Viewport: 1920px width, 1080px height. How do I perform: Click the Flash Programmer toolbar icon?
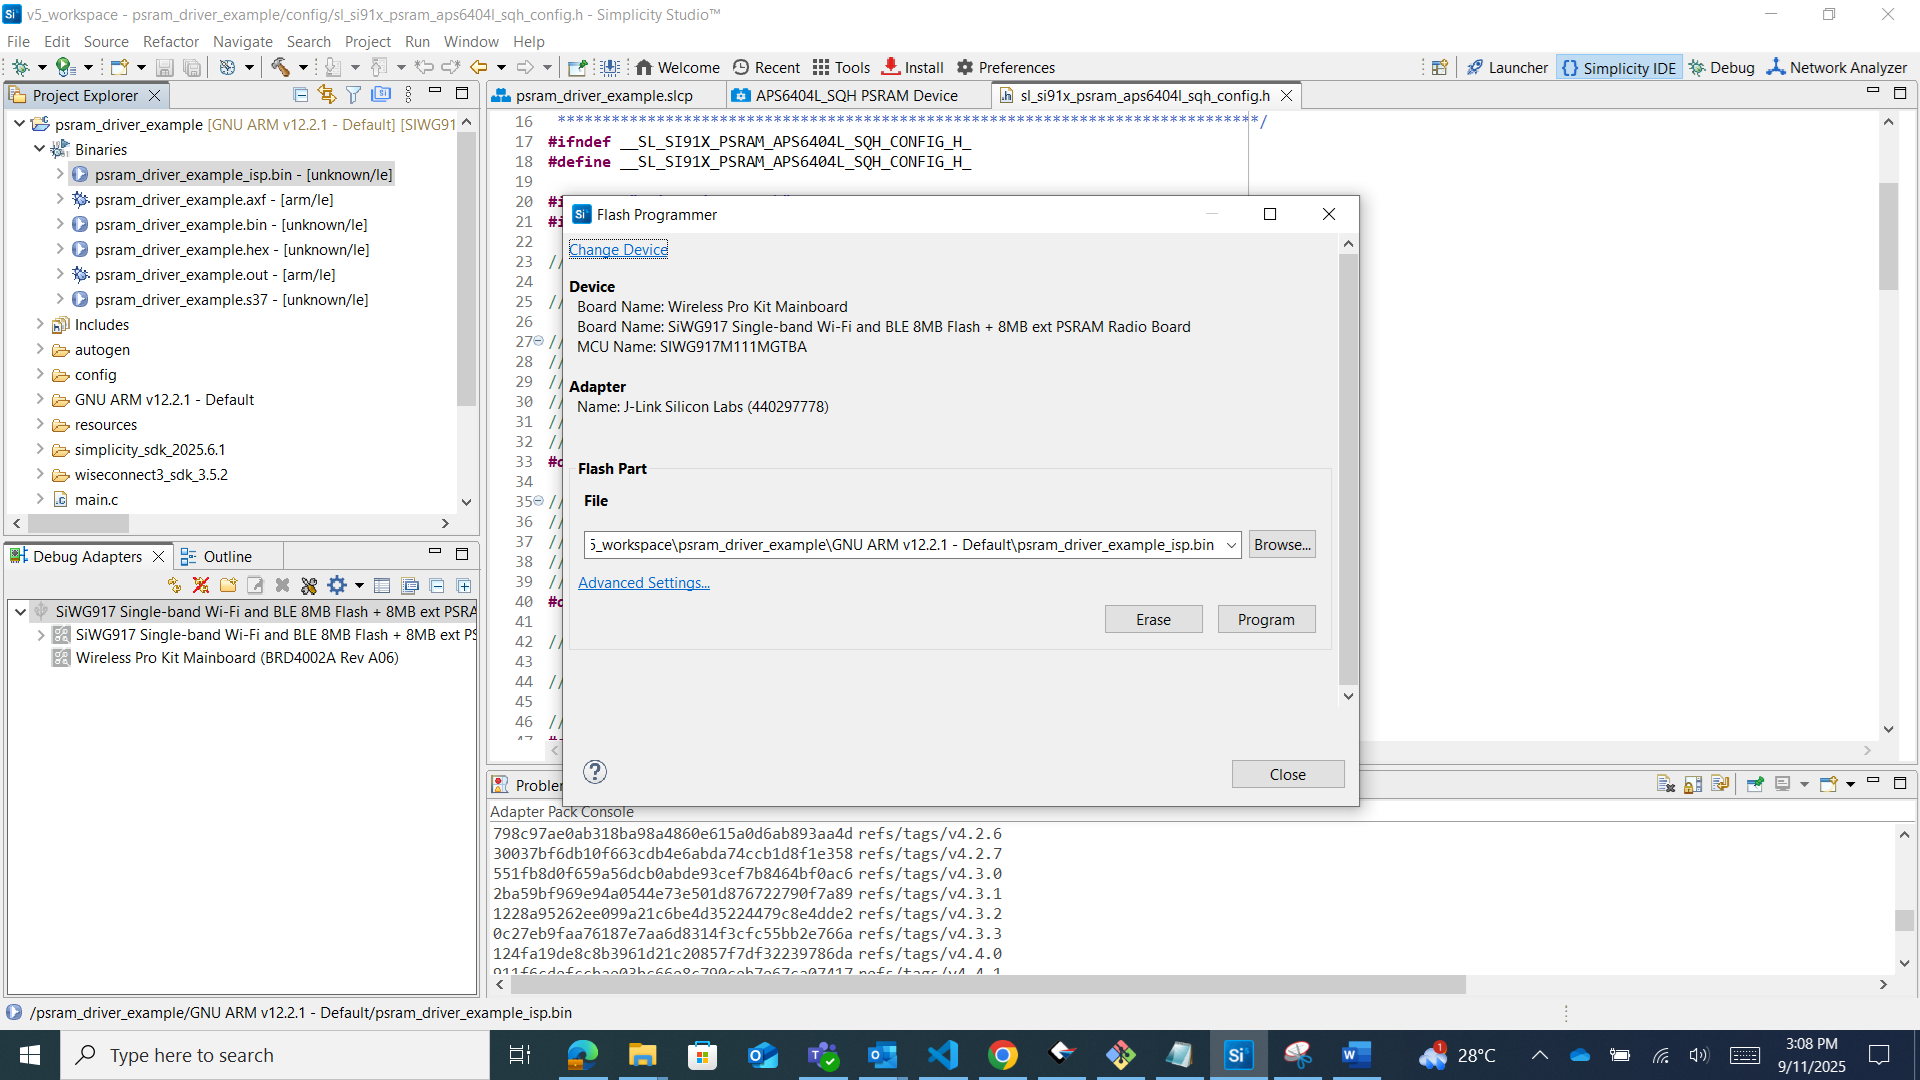610,67
